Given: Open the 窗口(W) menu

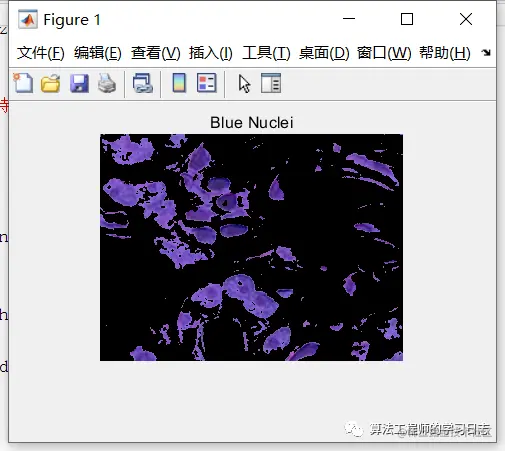Looking at the screenshot, I should point(384,53).
